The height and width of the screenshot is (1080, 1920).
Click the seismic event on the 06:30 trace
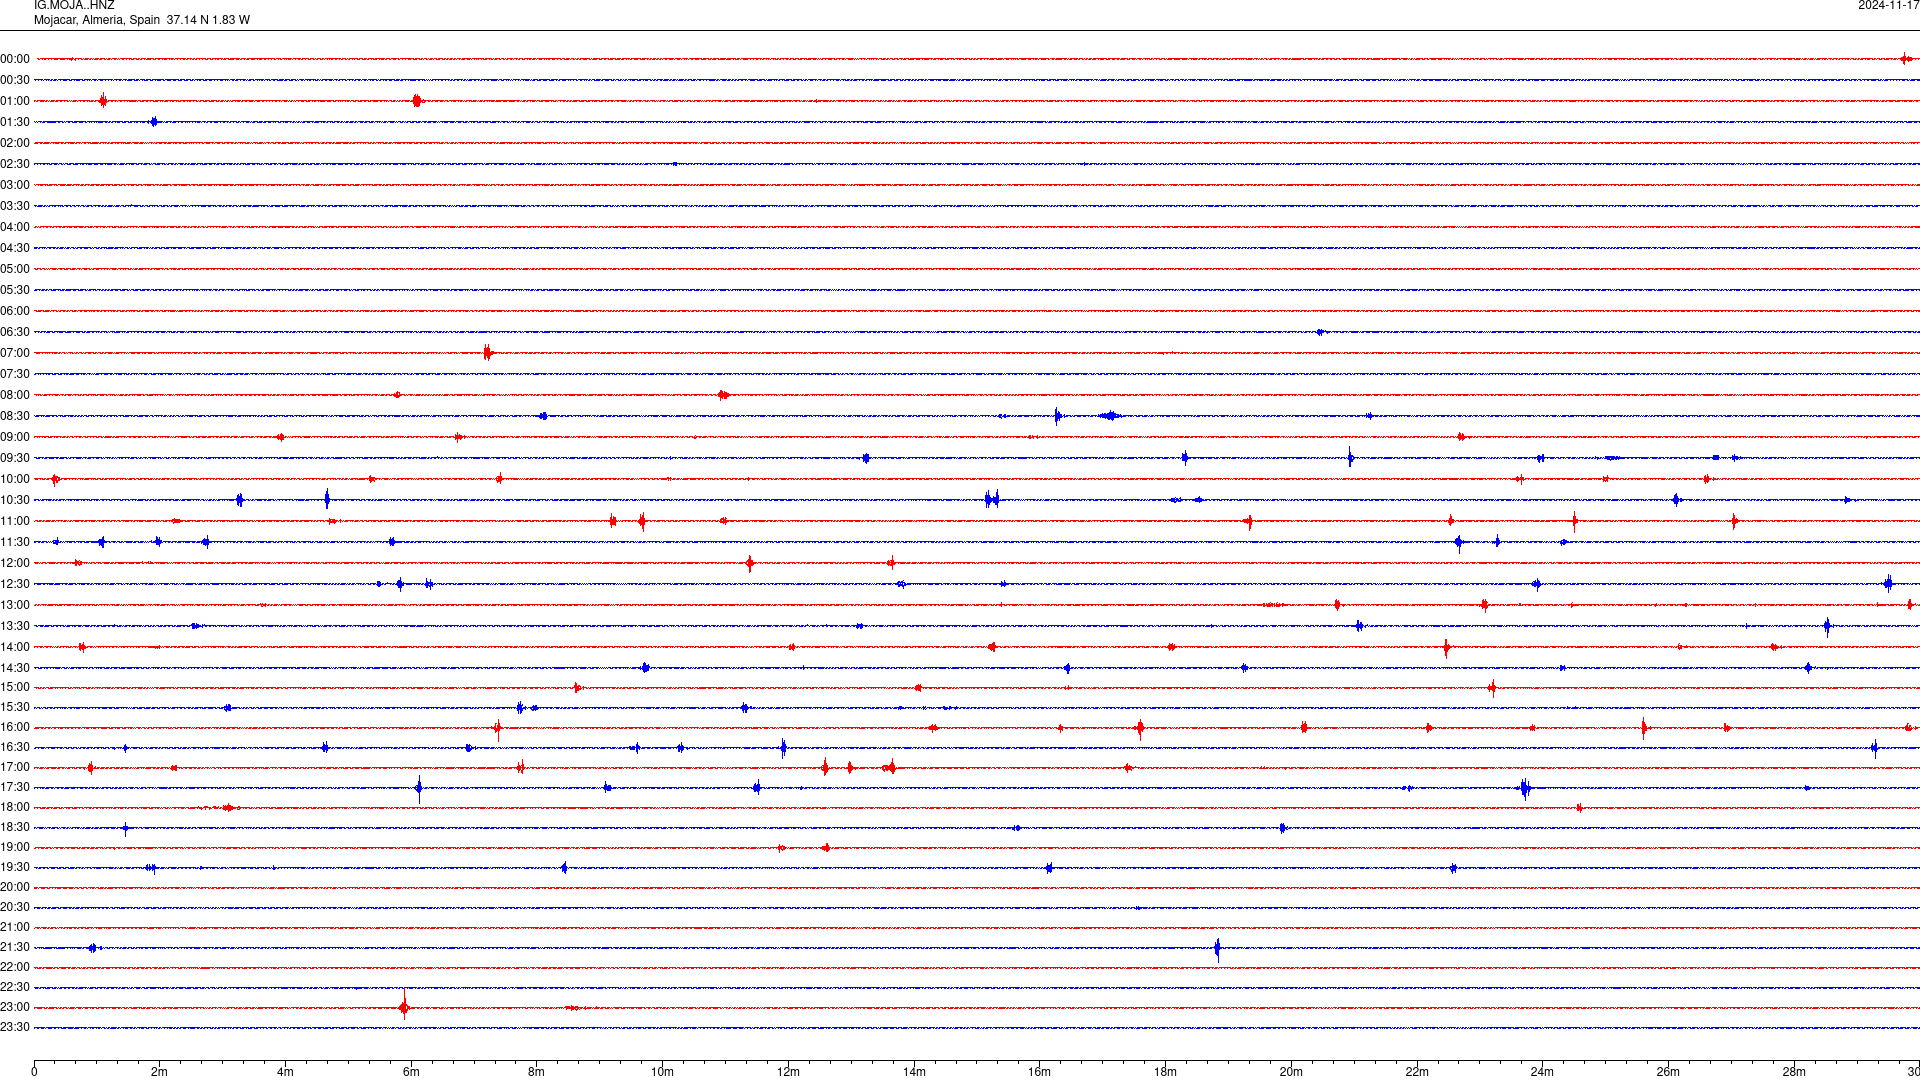[1321, 332]
